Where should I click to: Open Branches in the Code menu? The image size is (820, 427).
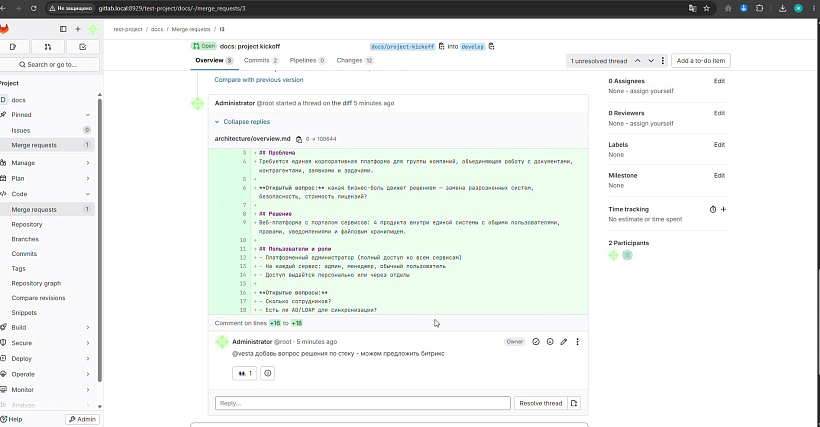pyautogui.click(x=25, y=239)
